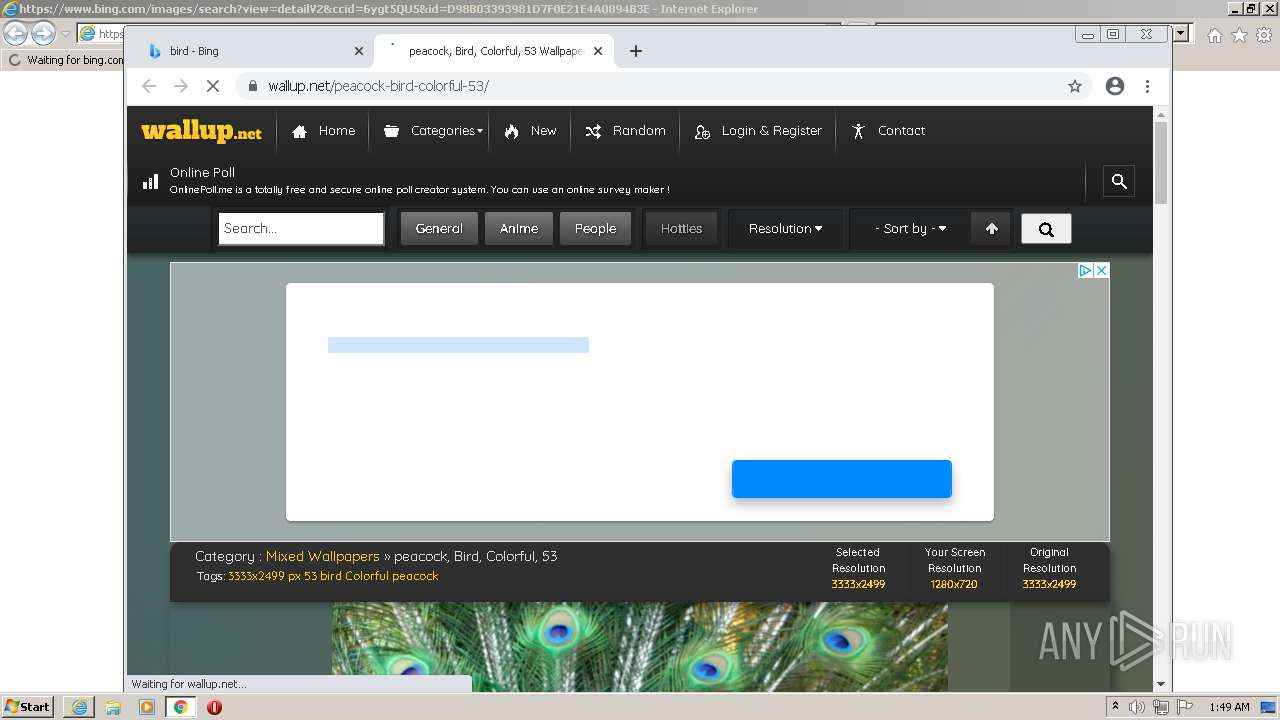Click the AdChoices icon on the ad
Image resolution: width=1280 pixels, height=720 pixels.
click(1085, 270)
